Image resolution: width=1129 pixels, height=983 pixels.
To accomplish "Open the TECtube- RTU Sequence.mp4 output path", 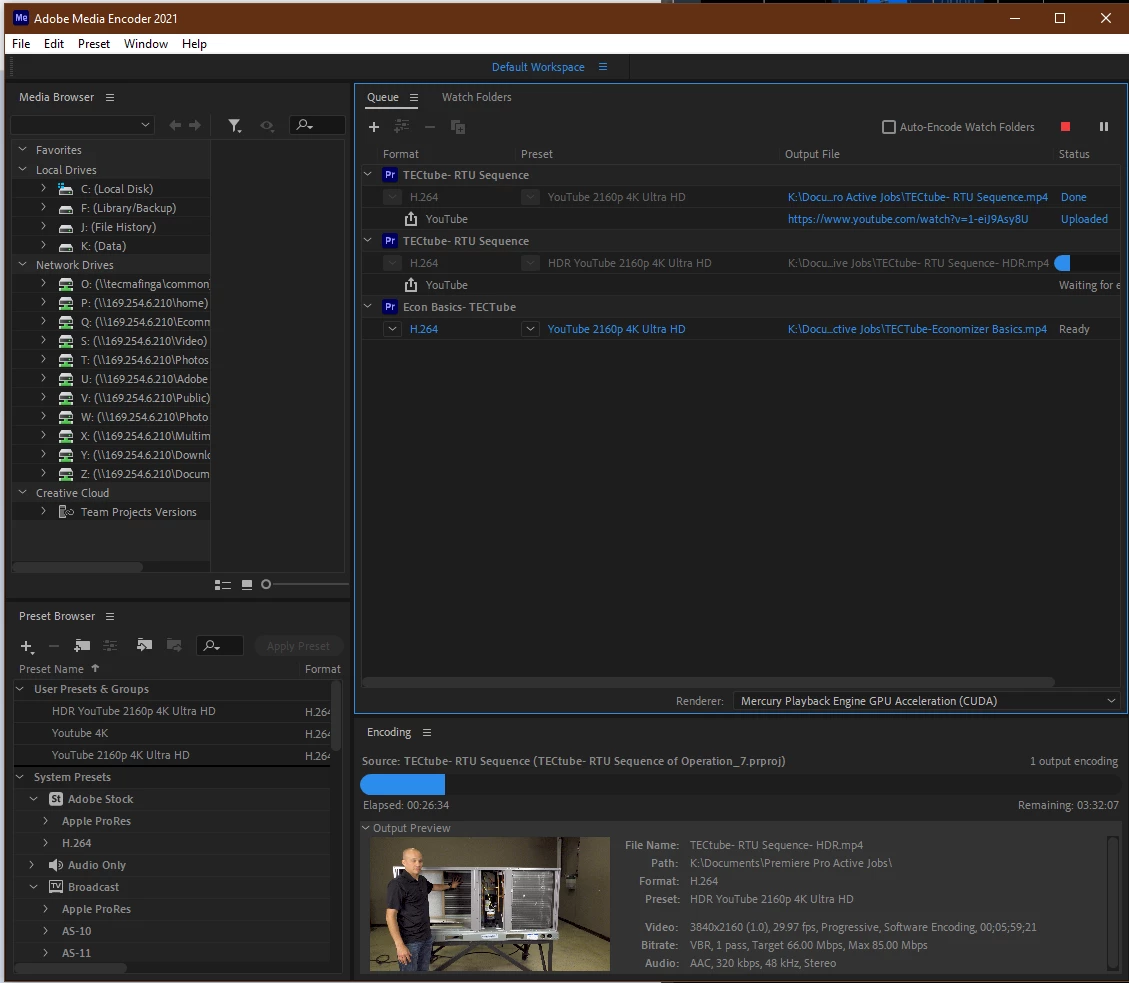I will click(917, 197).
